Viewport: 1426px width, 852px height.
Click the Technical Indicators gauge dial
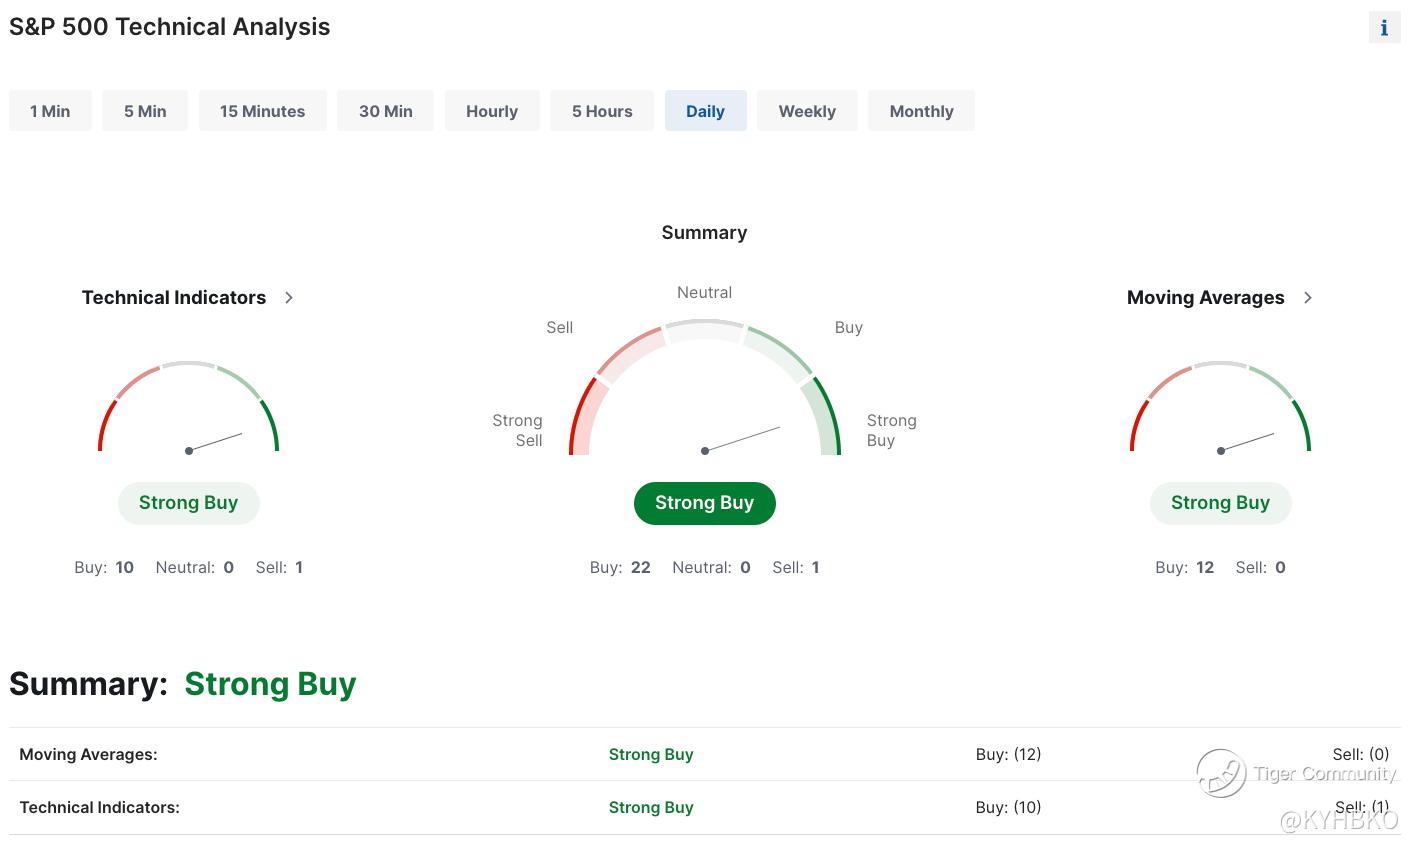point(188,408)
